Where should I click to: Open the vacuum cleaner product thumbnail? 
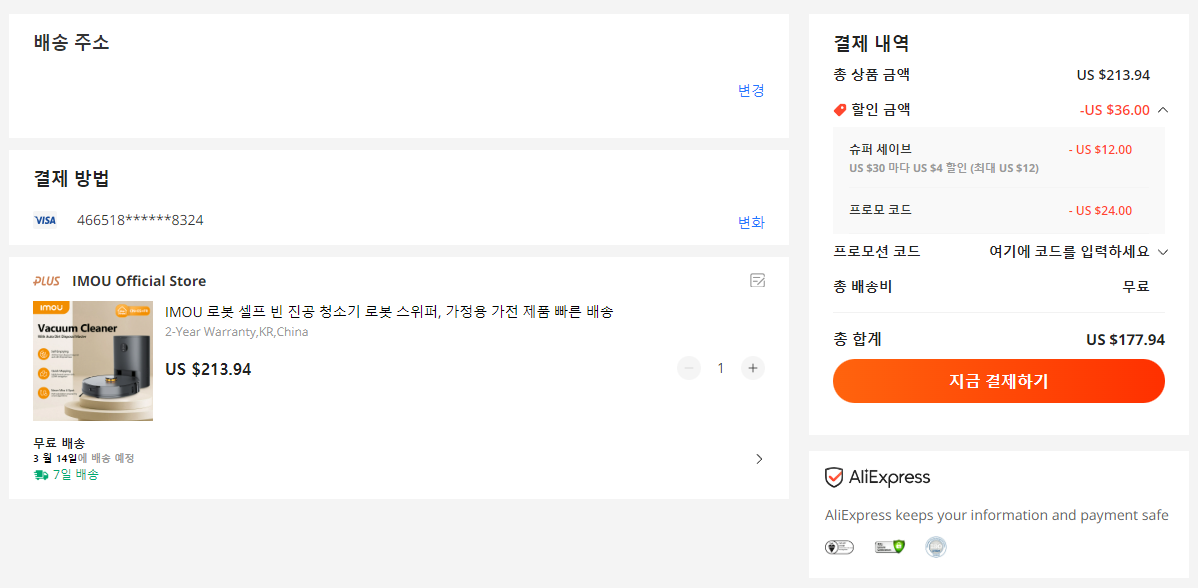92,360
